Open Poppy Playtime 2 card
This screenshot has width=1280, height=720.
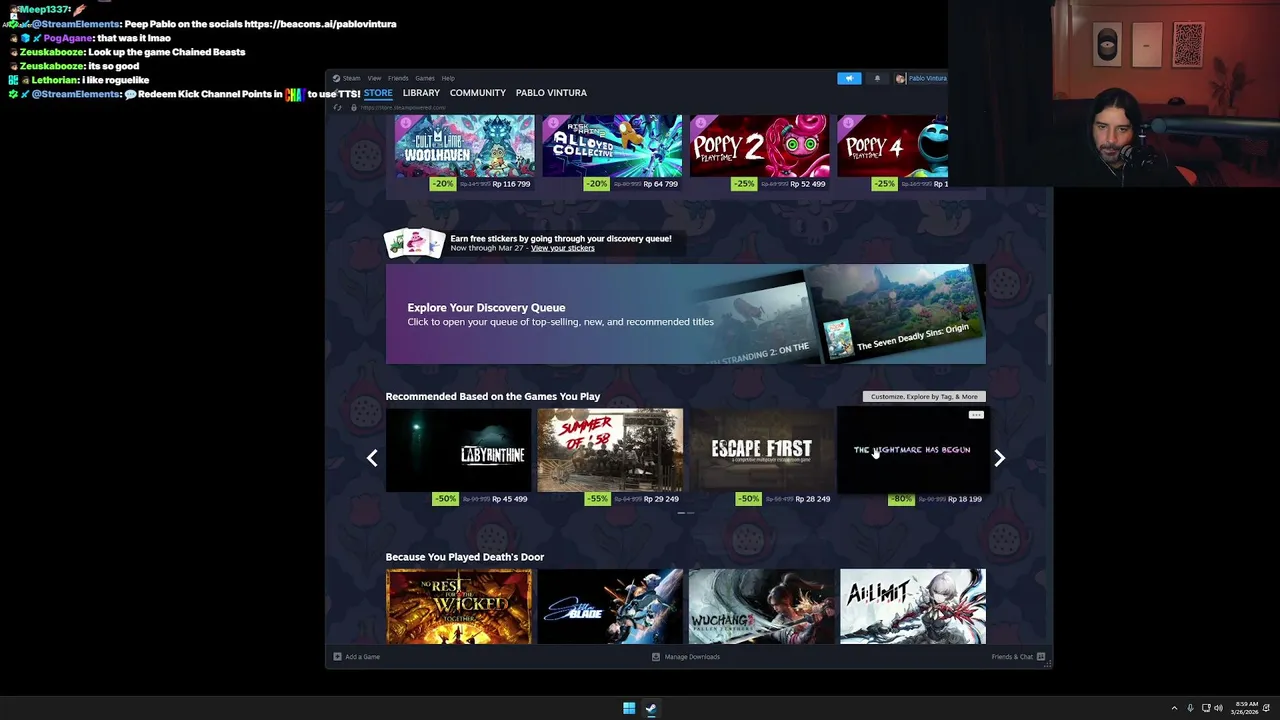tap(759, 146)
